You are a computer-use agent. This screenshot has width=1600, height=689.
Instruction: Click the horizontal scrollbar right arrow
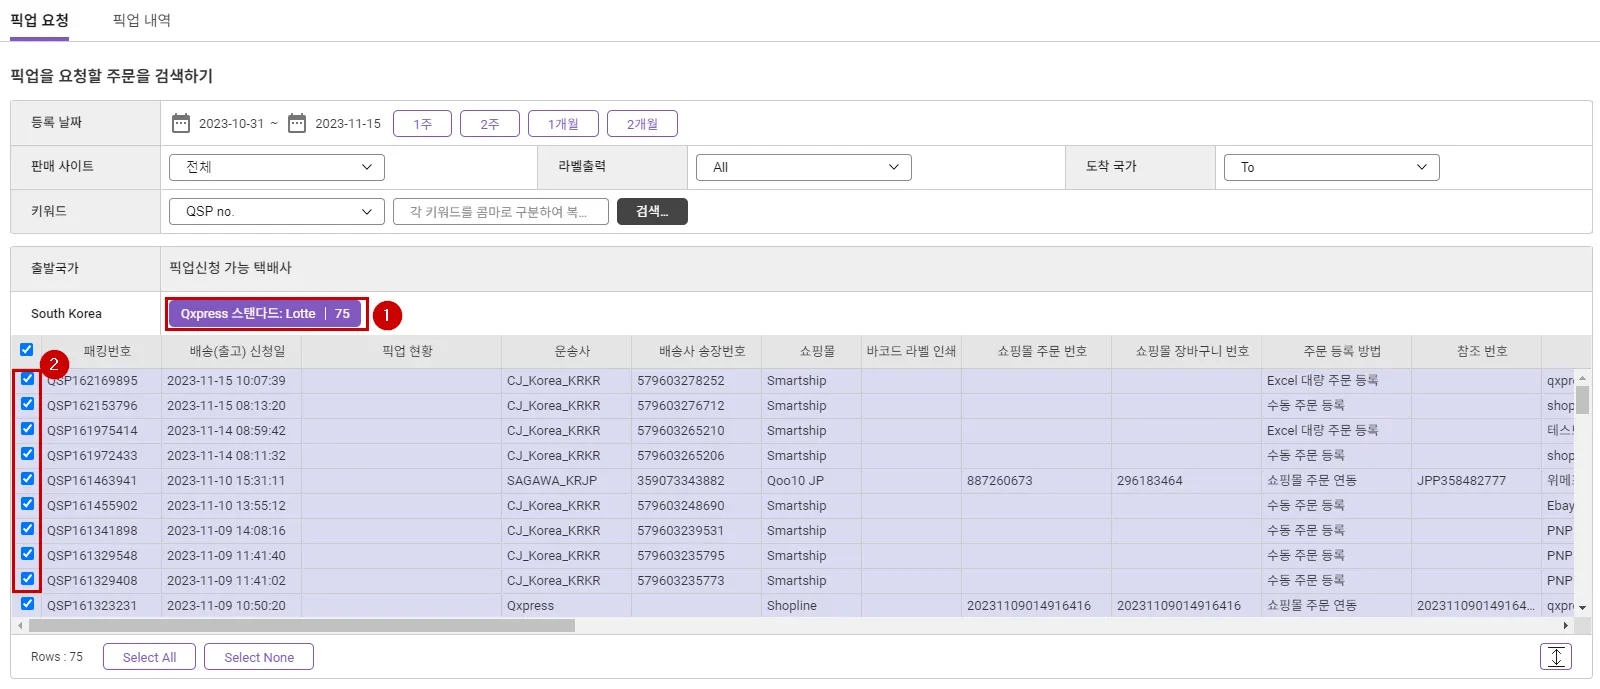click(1565, 626)
